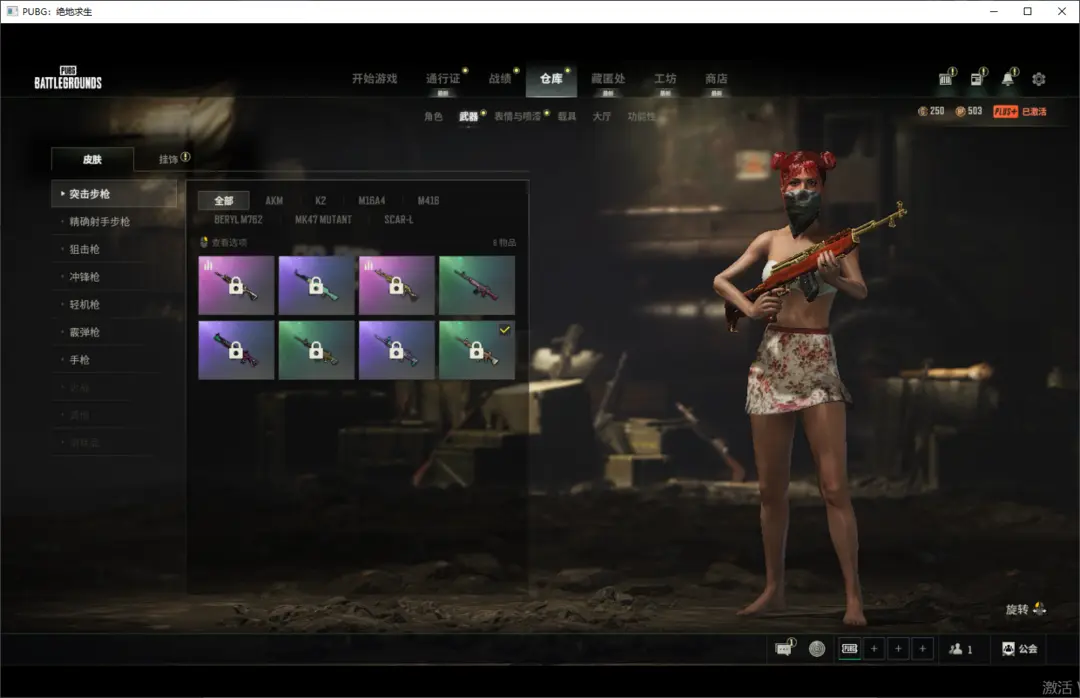This screenshot has width=1080, height=698.
Task: Open the settings gear
Action: 1039,79
